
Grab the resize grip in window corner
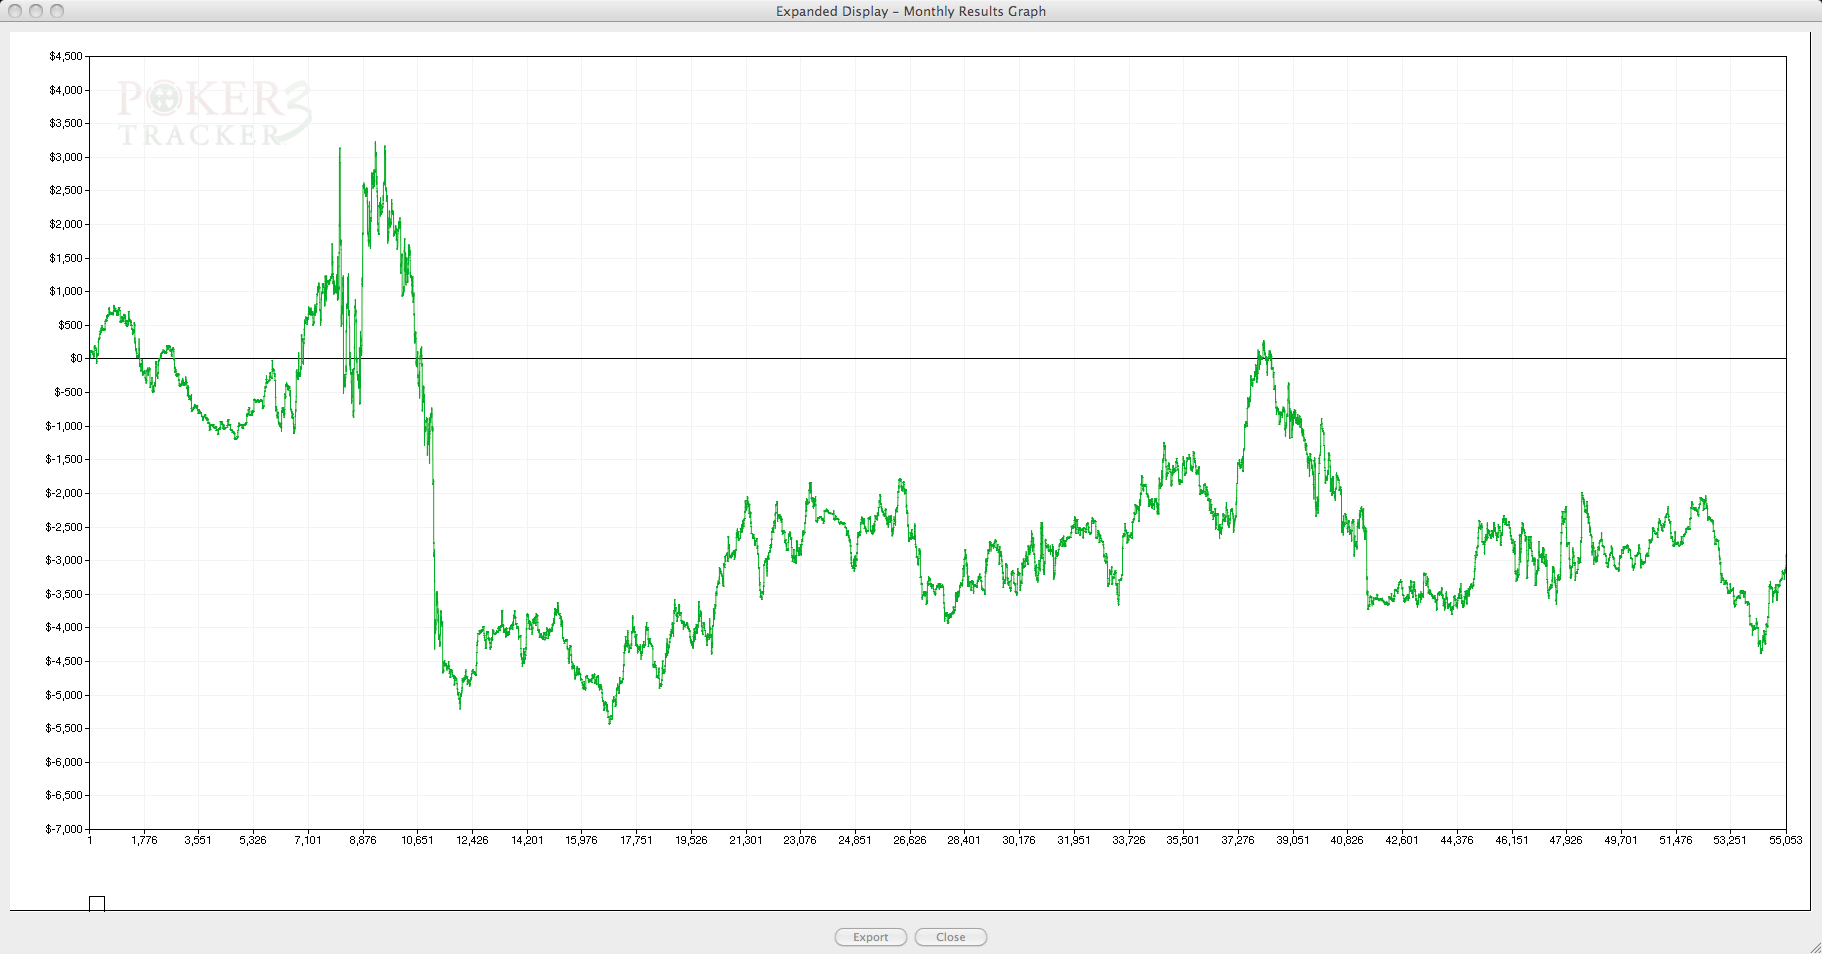click(x=1814, y=946)
